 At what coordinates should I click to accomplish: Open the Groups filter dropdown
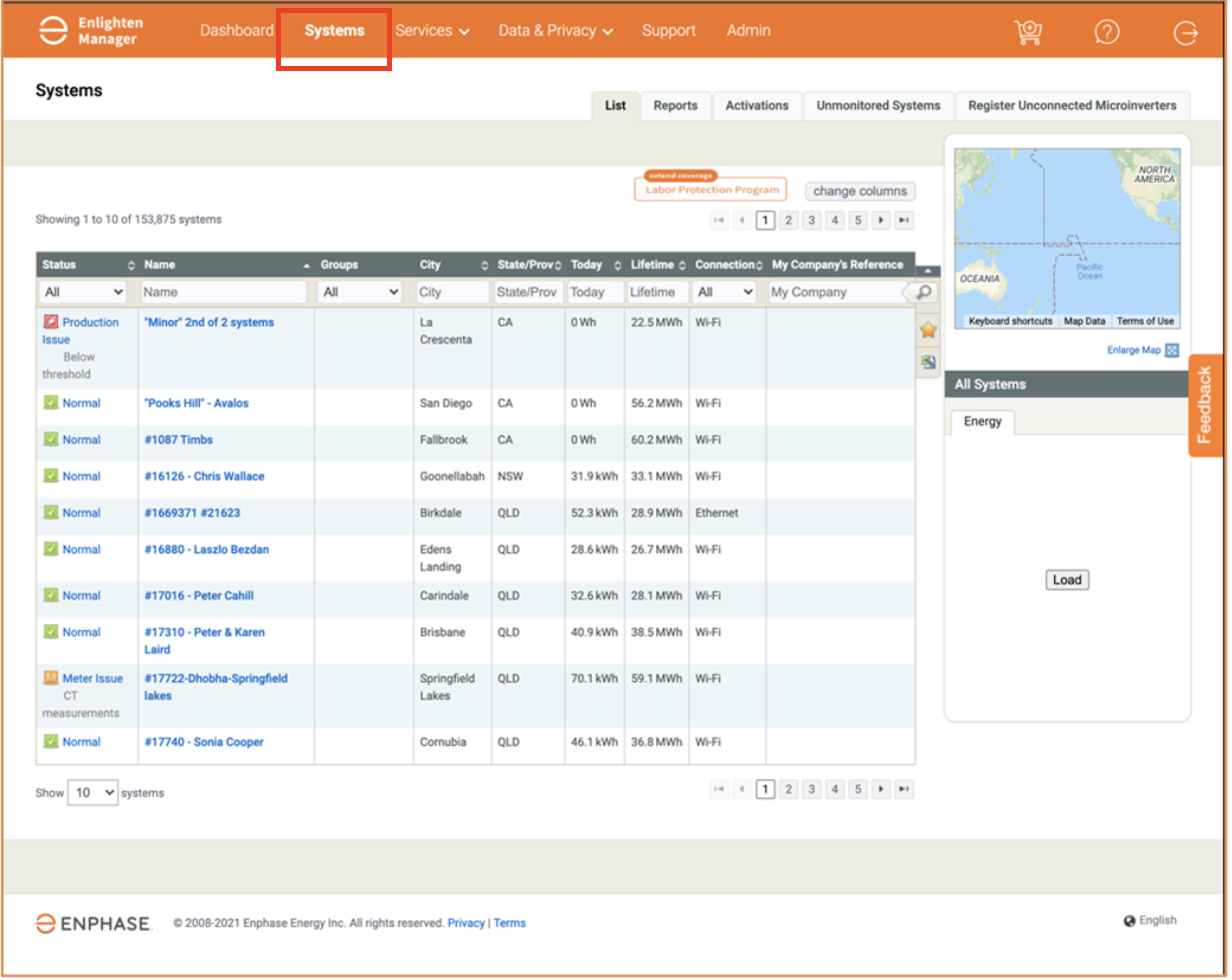360,292
